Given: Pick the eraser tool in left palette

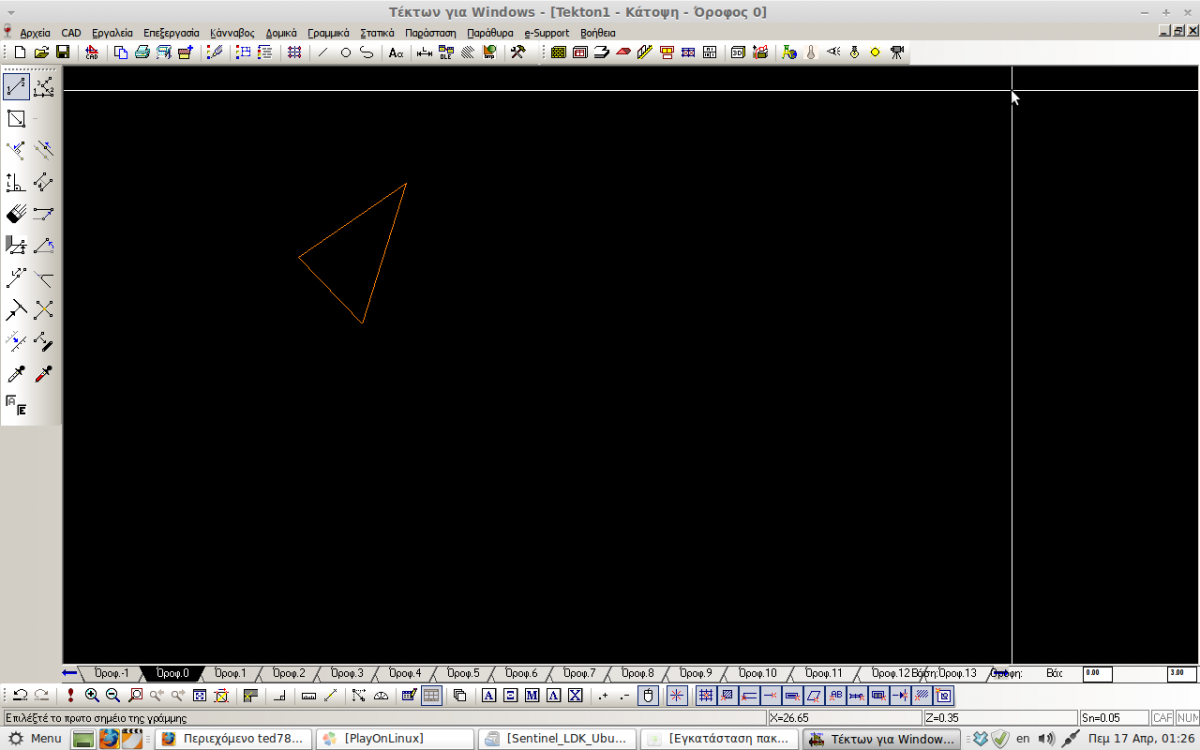Looking at the screenshot, I should click(16, 213).
